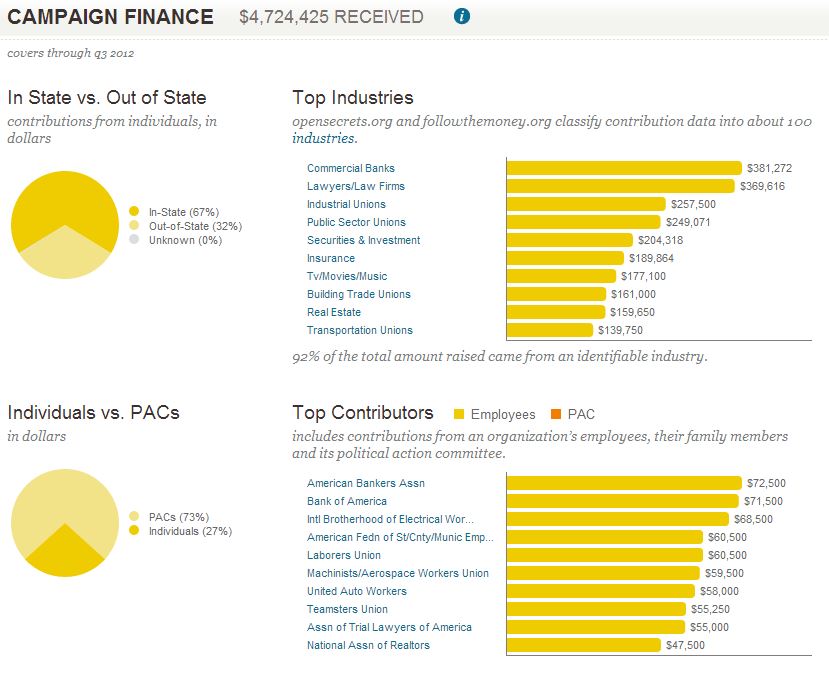Select the United Auto Workers link
This screenshot has width=829, height=675.
356,591
